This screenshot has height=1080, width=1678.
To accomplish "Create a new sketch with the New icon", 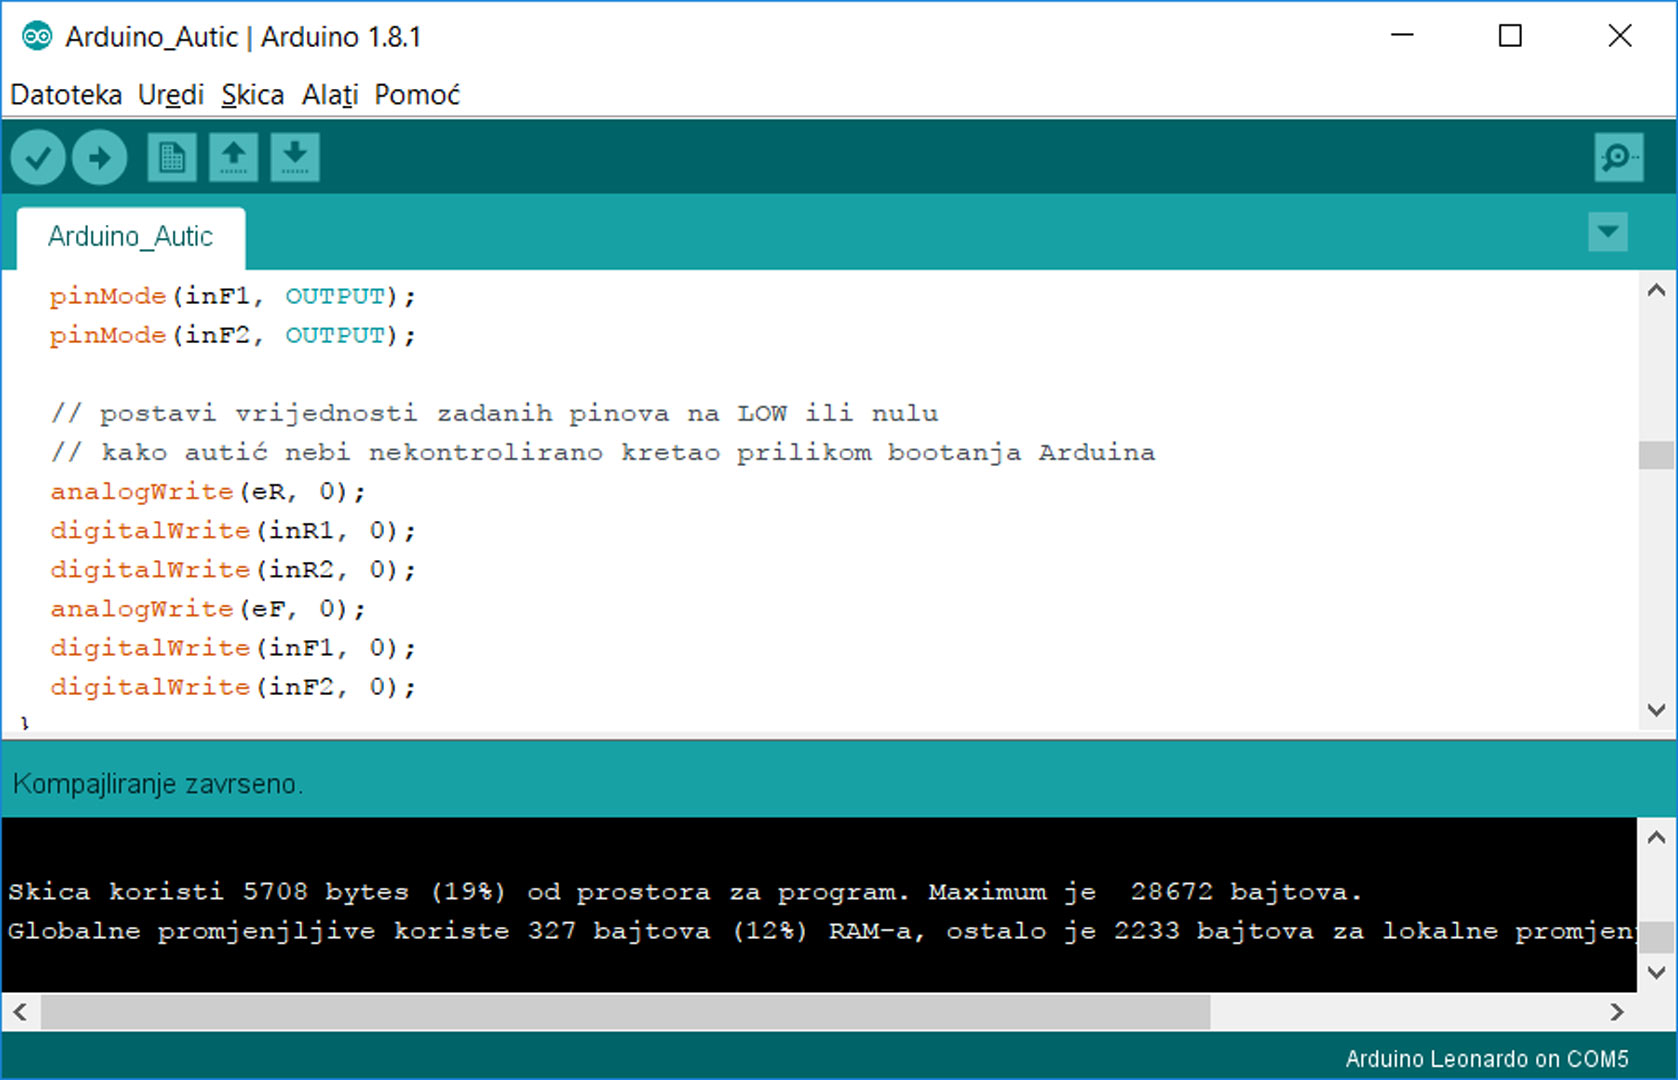I will click(x=171, y=158).
